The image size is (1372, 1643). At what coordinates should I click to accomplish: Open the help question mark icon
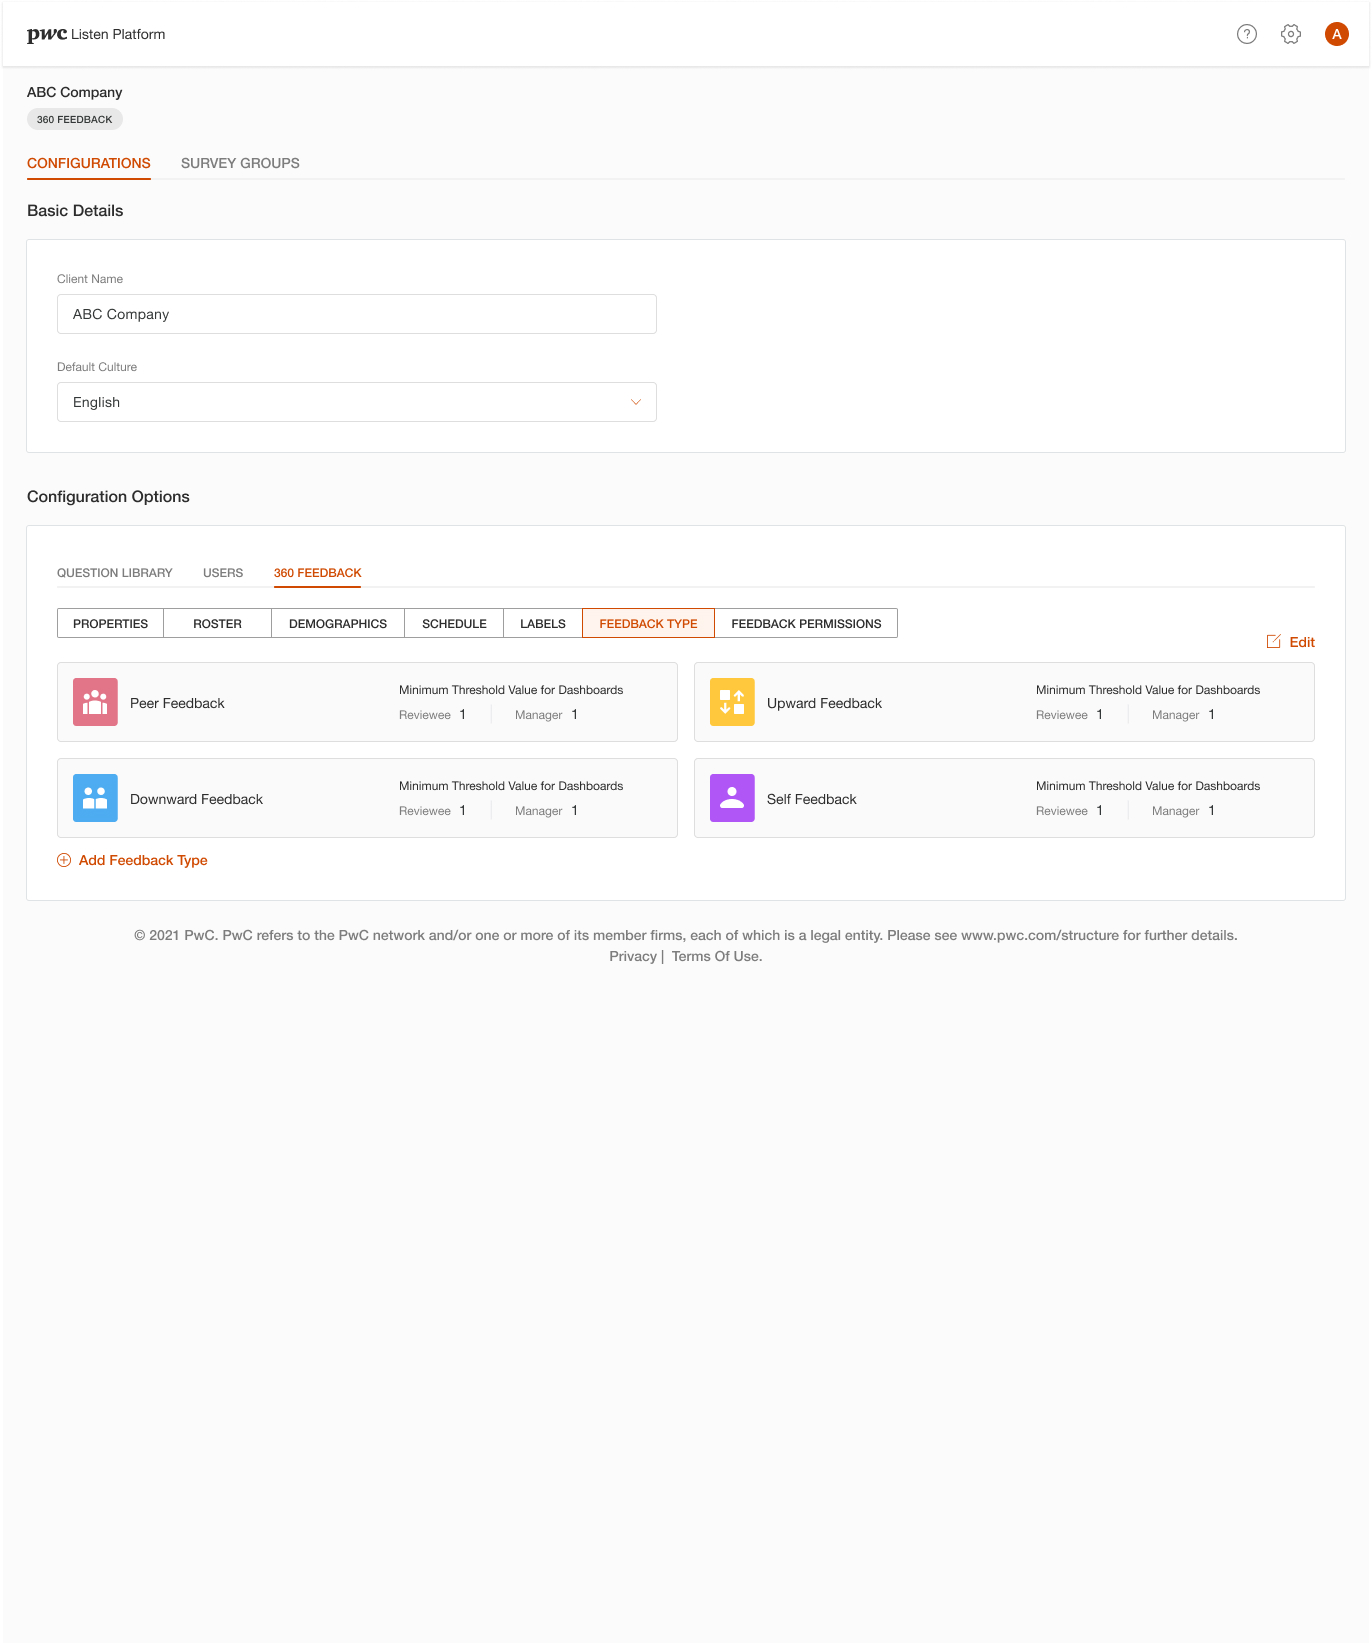[1246, 34]
